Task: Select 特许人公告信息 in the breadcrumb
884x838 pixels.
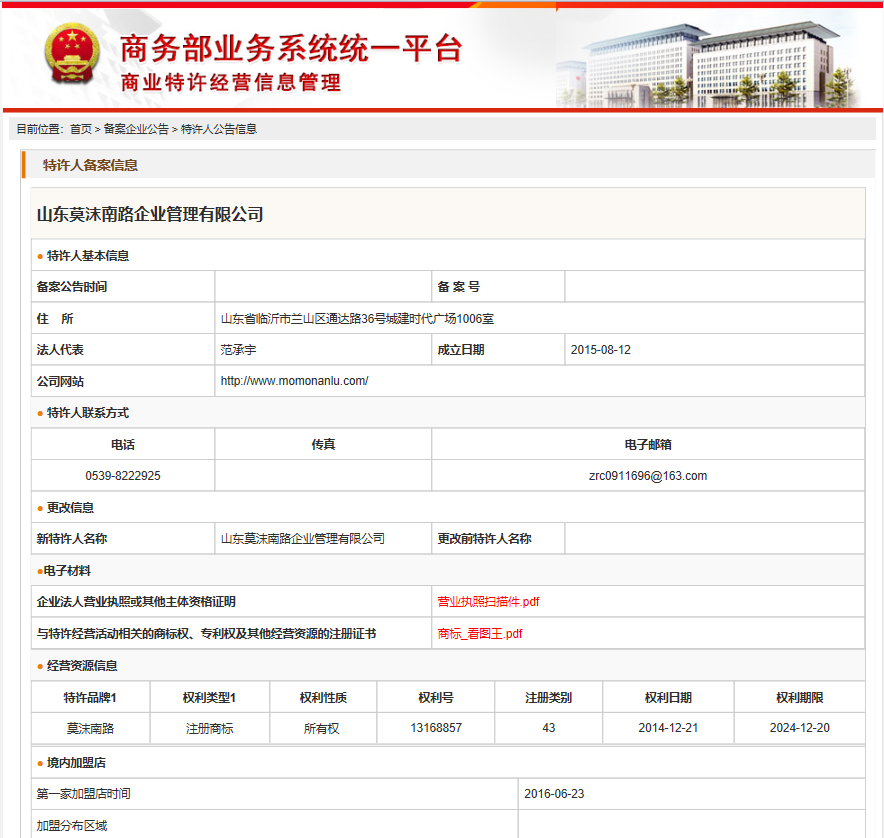Action: pos(219,129)
